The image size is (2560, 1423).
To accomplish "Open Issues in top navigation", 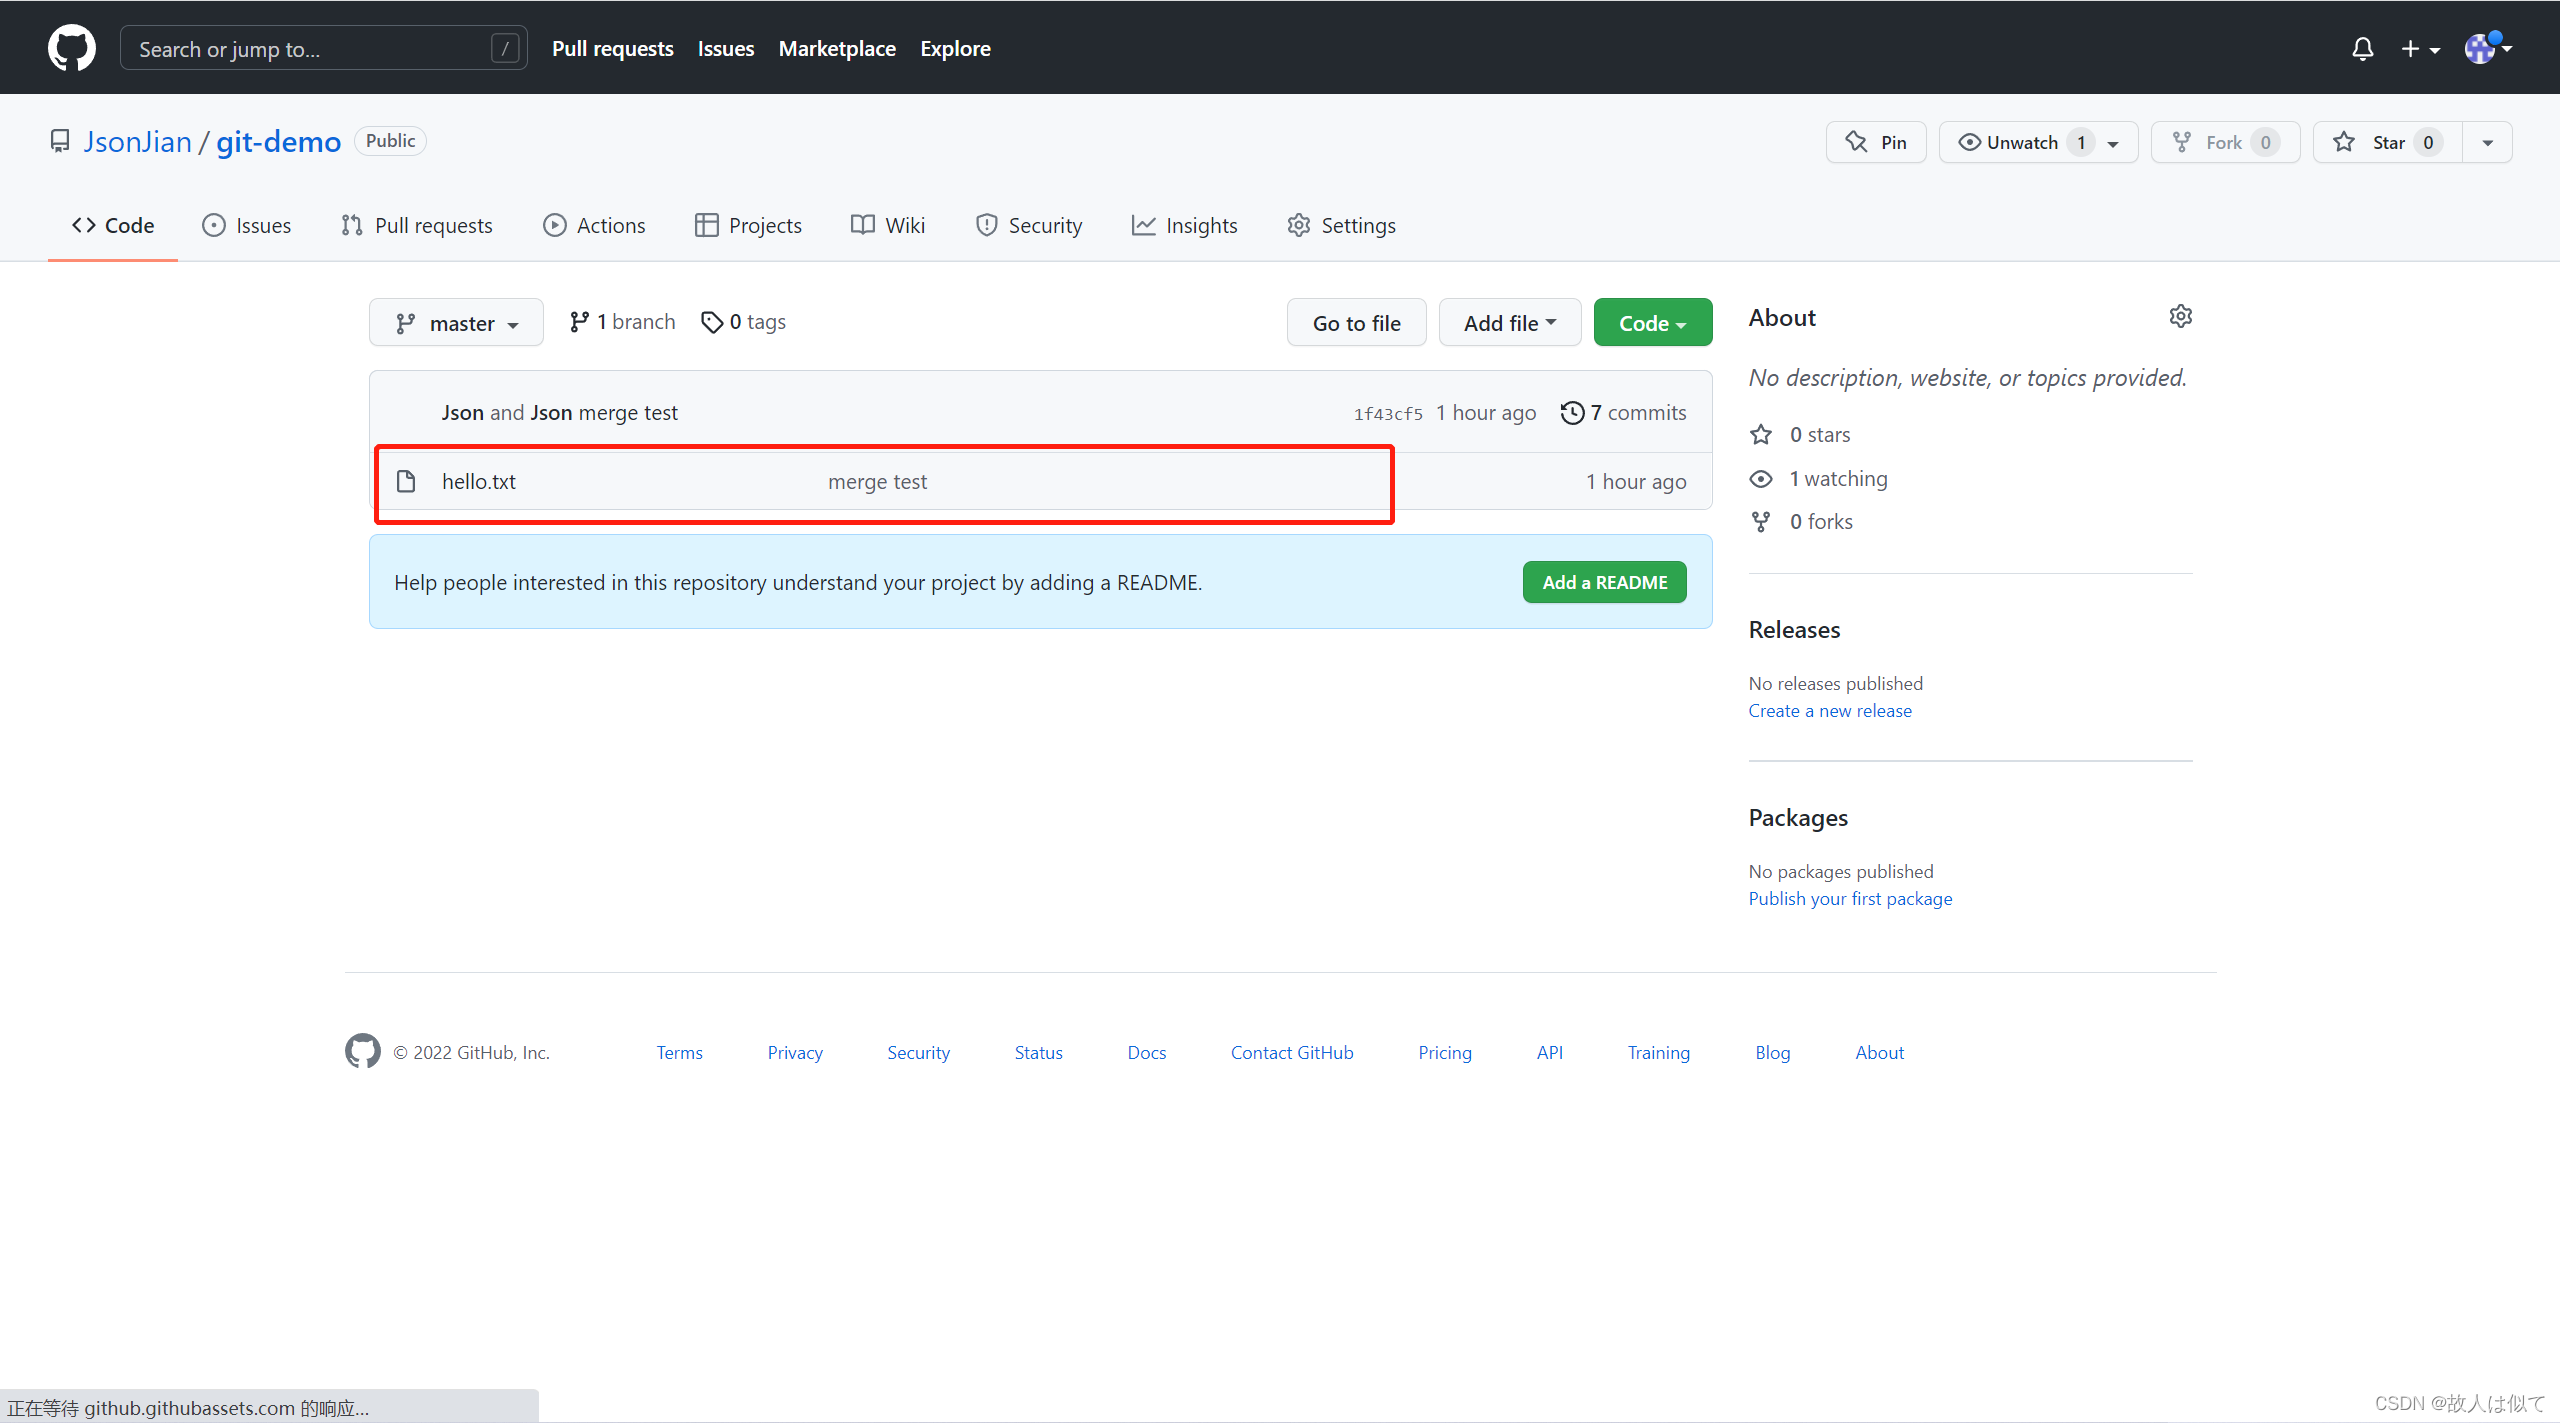I will (726, 48).
